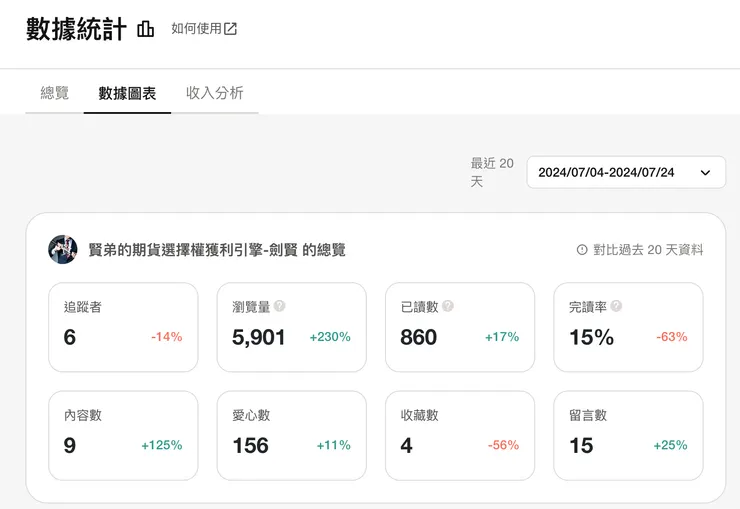Screen dimensions: 740x509
Task: Click the 追蹤者 card label
Action: pos(83,307)
